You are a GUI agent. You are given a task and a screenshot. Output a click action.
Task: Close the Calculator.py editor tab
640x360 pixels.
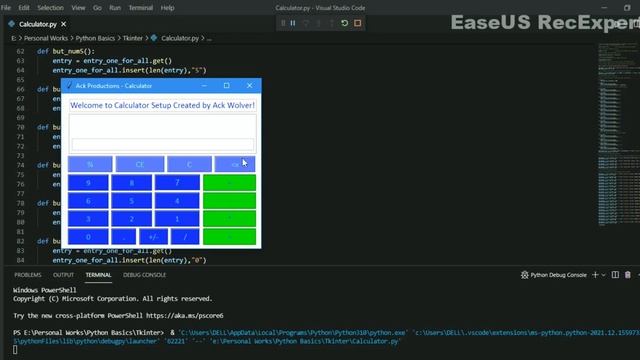(x=64, y=24)
